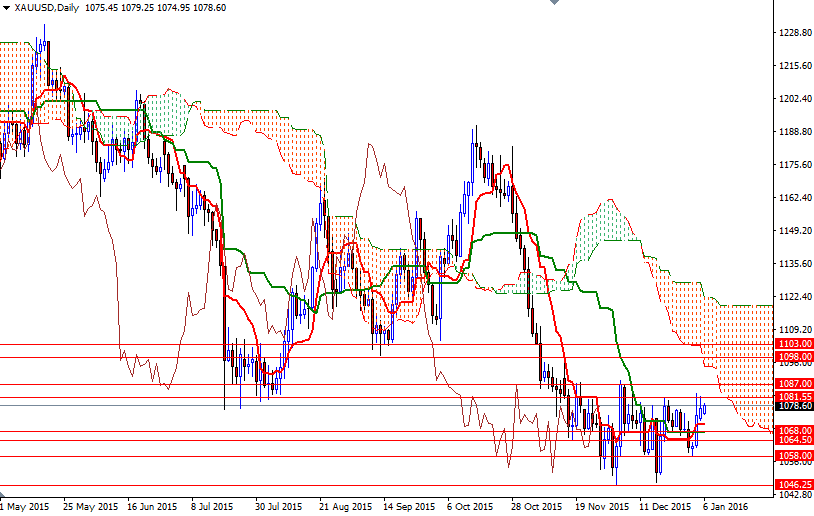Select the 1103.00 red price label

tap(794, 343)
